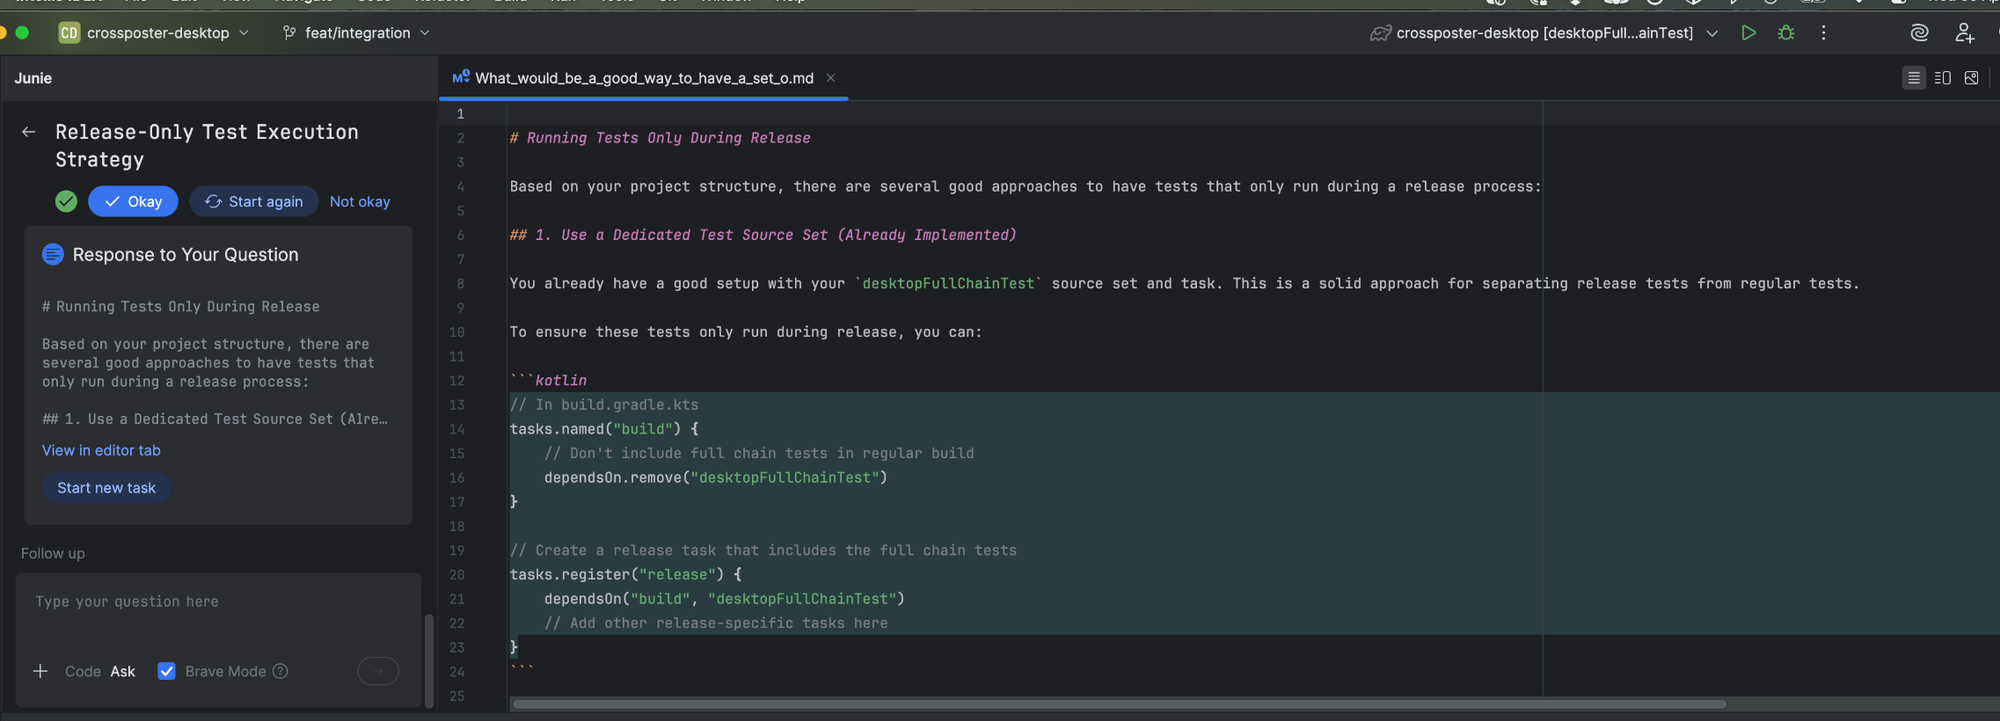Click the Response to Your Question heading
The height and width of the screenshot is (721, 2000).
[x=186, y=254]
